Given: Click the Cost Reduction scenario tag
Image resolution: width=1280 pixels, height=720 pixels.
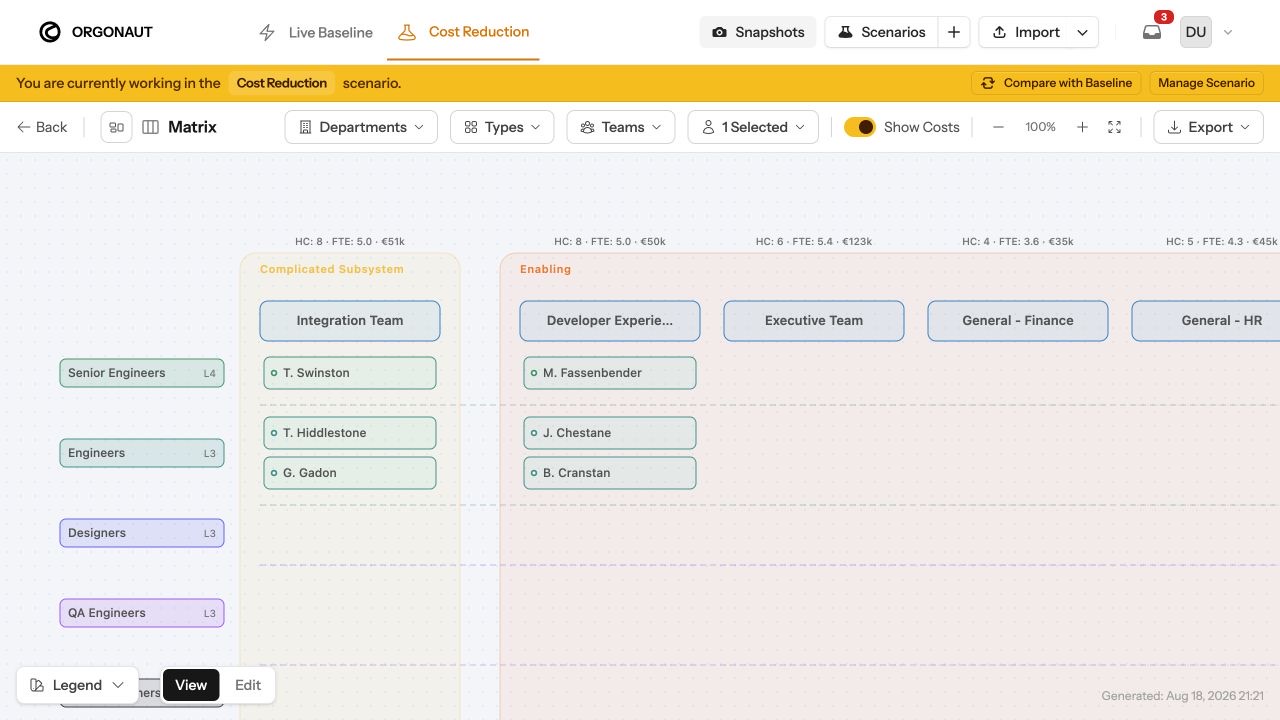Looking at the screenshot, I should (x=282, y=83).
